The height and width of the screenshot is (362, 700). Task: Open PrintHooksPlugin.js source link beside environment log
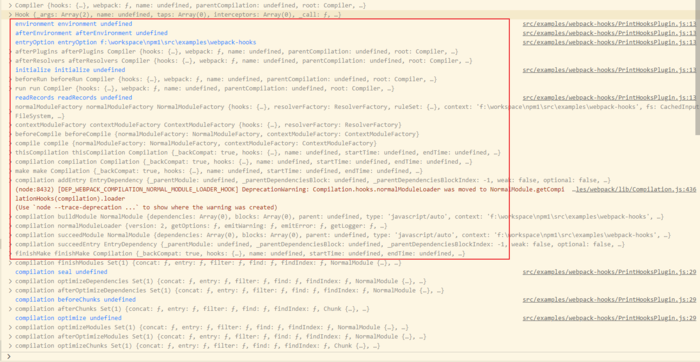coord(609,24)
